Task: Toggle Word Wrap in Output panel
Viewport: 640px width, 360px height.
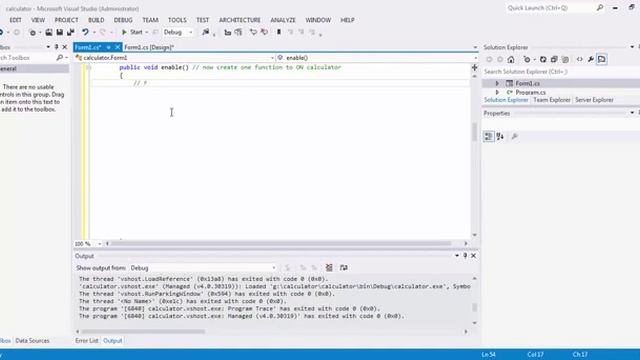Action: tap(344, 268)
